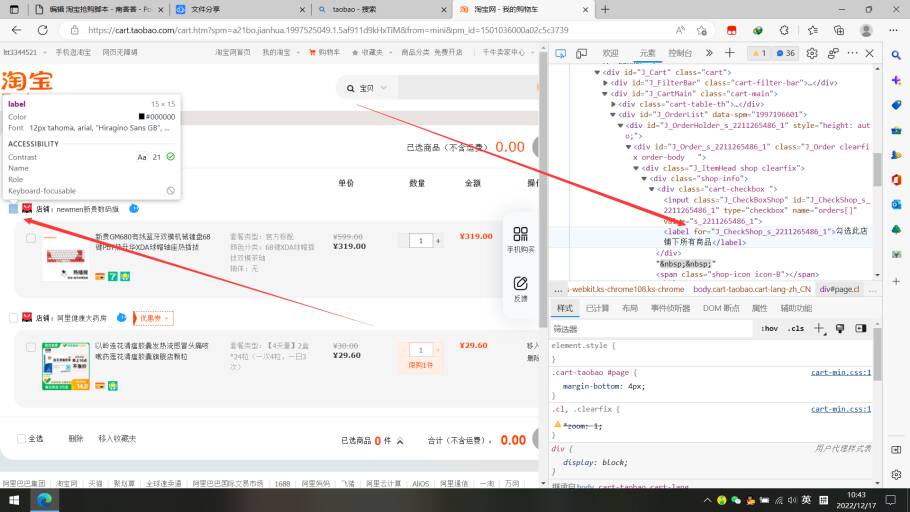Expand the cart-table-th div node

pyautogui.click(x=613, y=104)
